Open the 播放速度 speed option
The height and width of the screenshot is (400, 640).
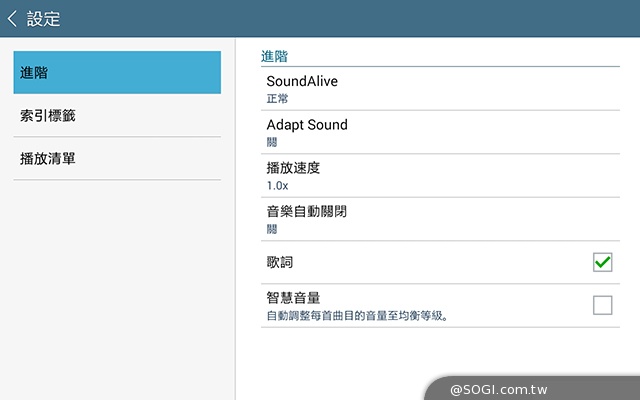[293, 167]
